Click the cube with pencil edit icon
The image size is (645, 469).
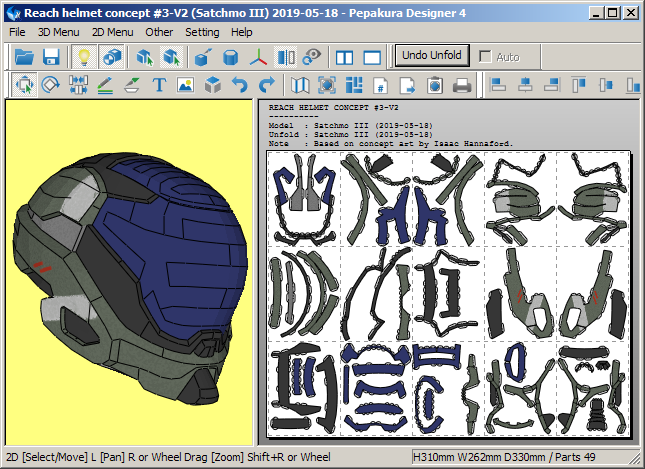click(x=203, y=57)
